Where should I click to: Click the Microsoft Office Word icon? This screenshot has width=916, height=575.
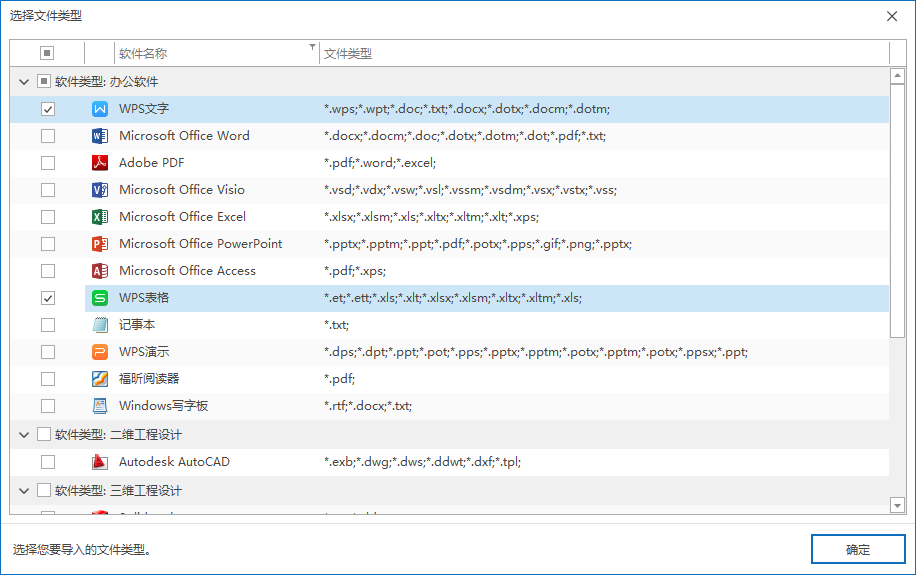(x=100, y=136)
